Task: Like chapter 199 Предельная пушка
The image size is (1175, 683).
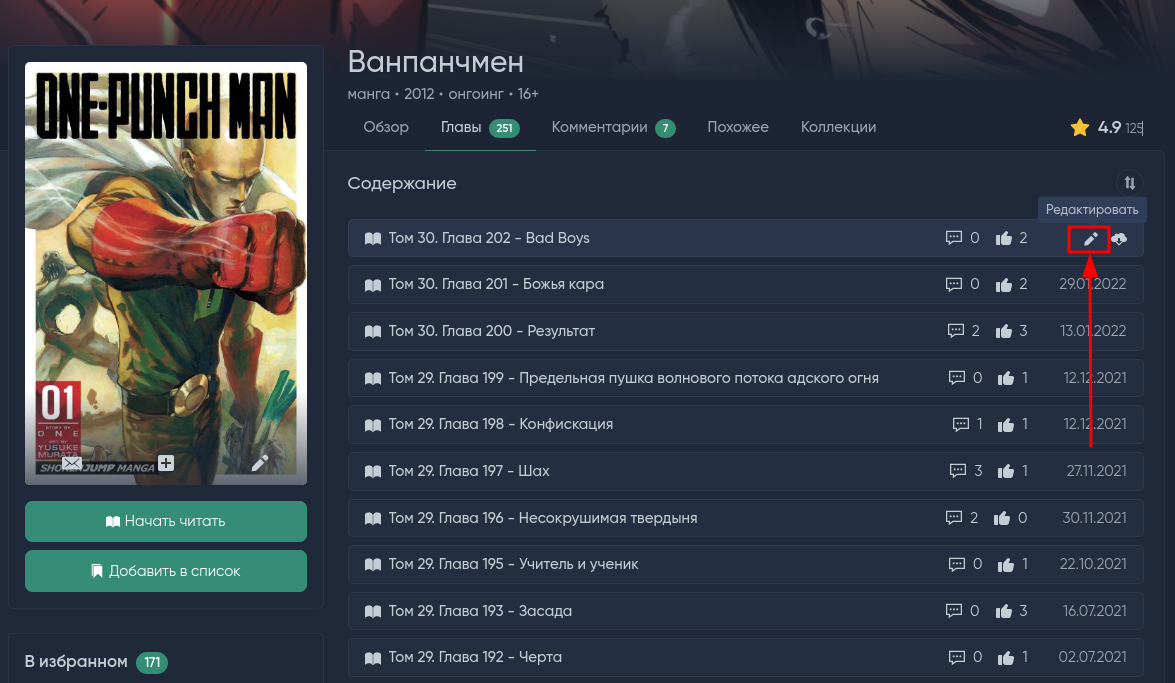Action: (1006, 379)
